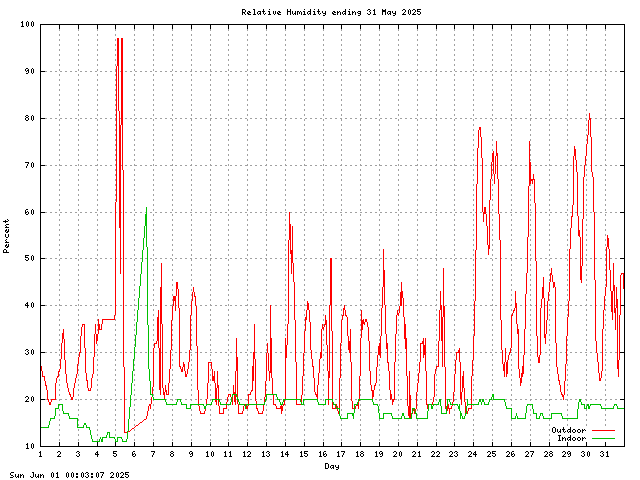The image size is (640, 480).
Task: Click the green indoor peak at 61 percent
Action: [146, 208]
